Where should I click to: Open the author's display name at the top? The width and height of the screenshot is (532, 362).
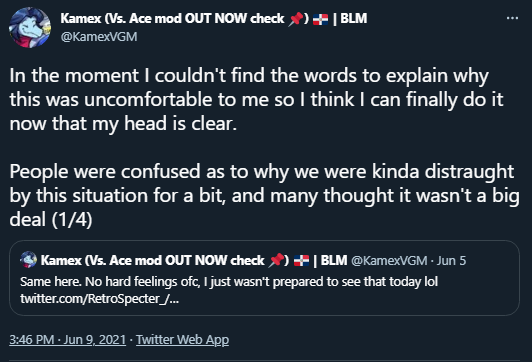click(x=214, y=19)
